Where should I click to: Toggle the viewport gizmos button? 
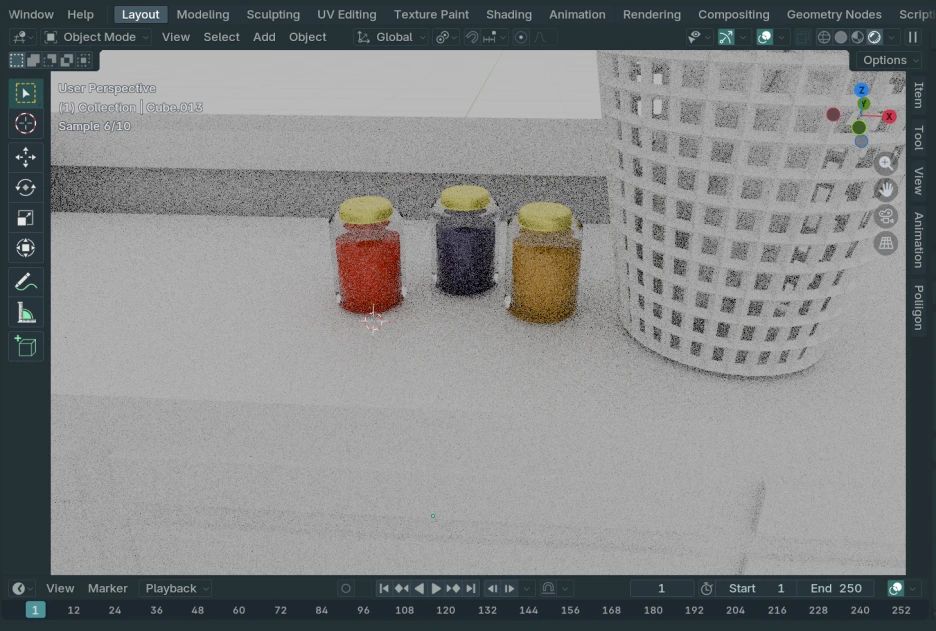(x=726, y=37)
